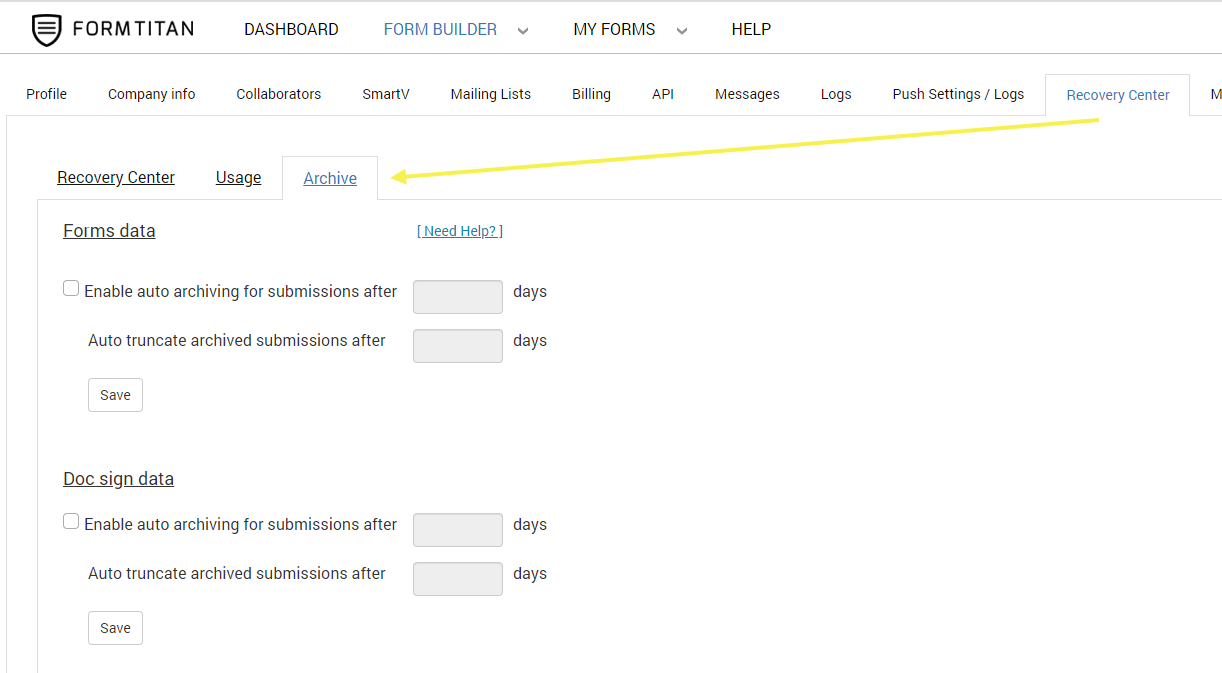The image size is (1222, 673).
Task: Switch to the Usage sub-tab
Action: pyautogui.click(x=238, y=178)
